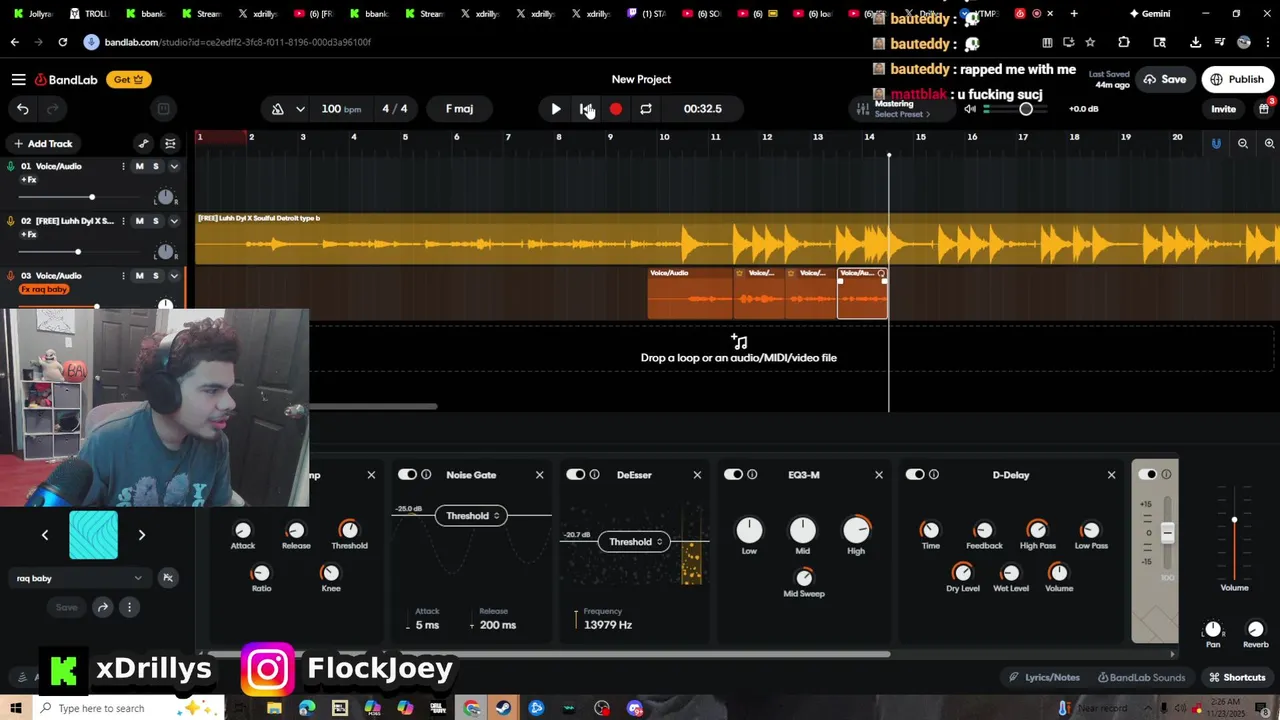Undo the last action
1280x720 pixels.
[23, 109]
